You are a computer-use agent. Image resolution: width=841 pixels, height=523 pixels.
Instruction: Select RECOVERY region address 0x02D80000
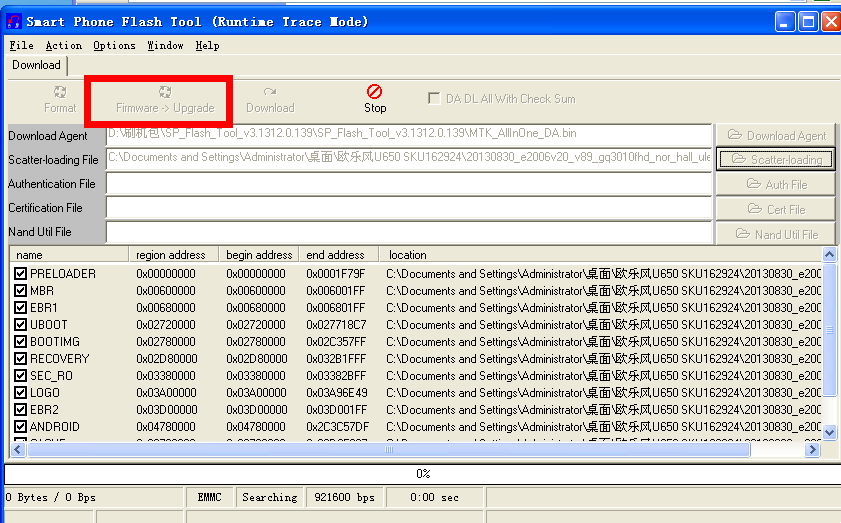coord(166,359)
